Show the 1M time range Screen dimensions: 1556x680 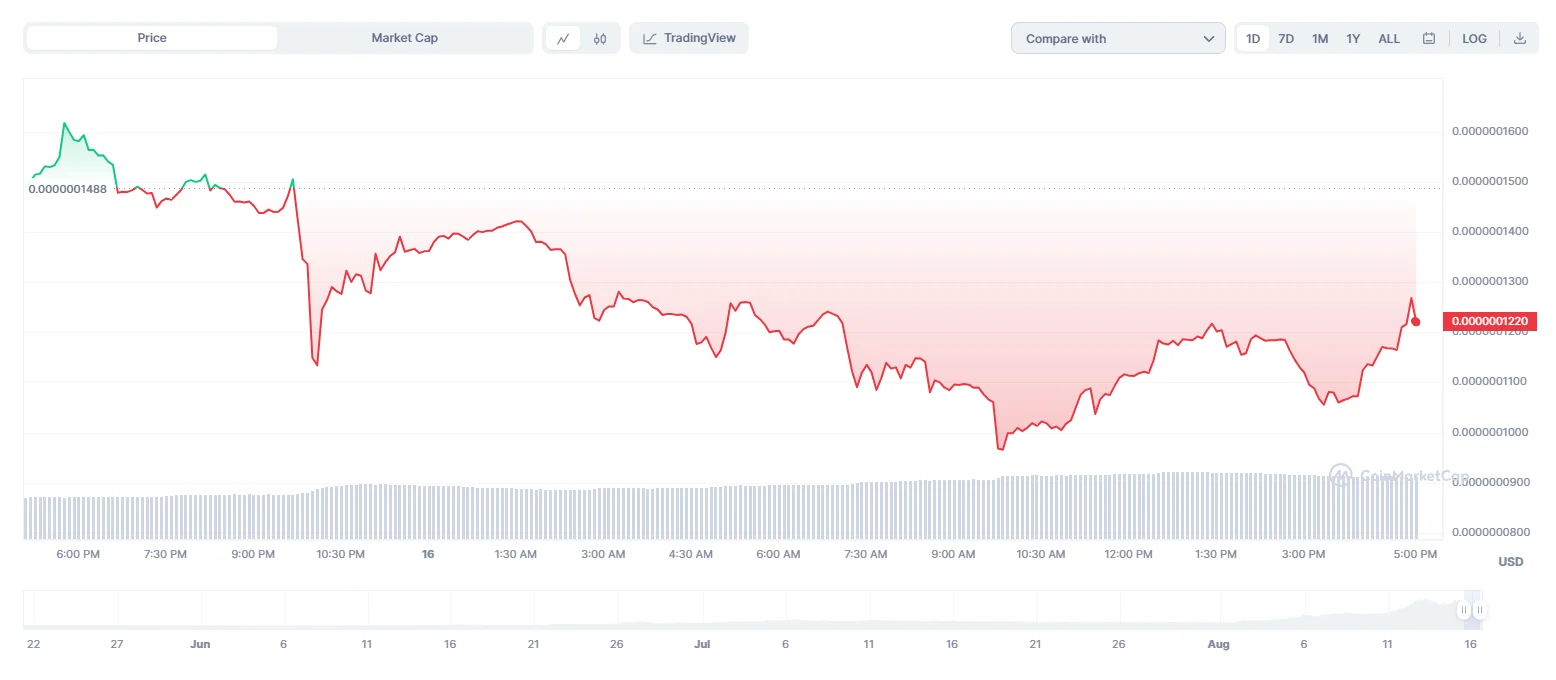point(1320,39)
